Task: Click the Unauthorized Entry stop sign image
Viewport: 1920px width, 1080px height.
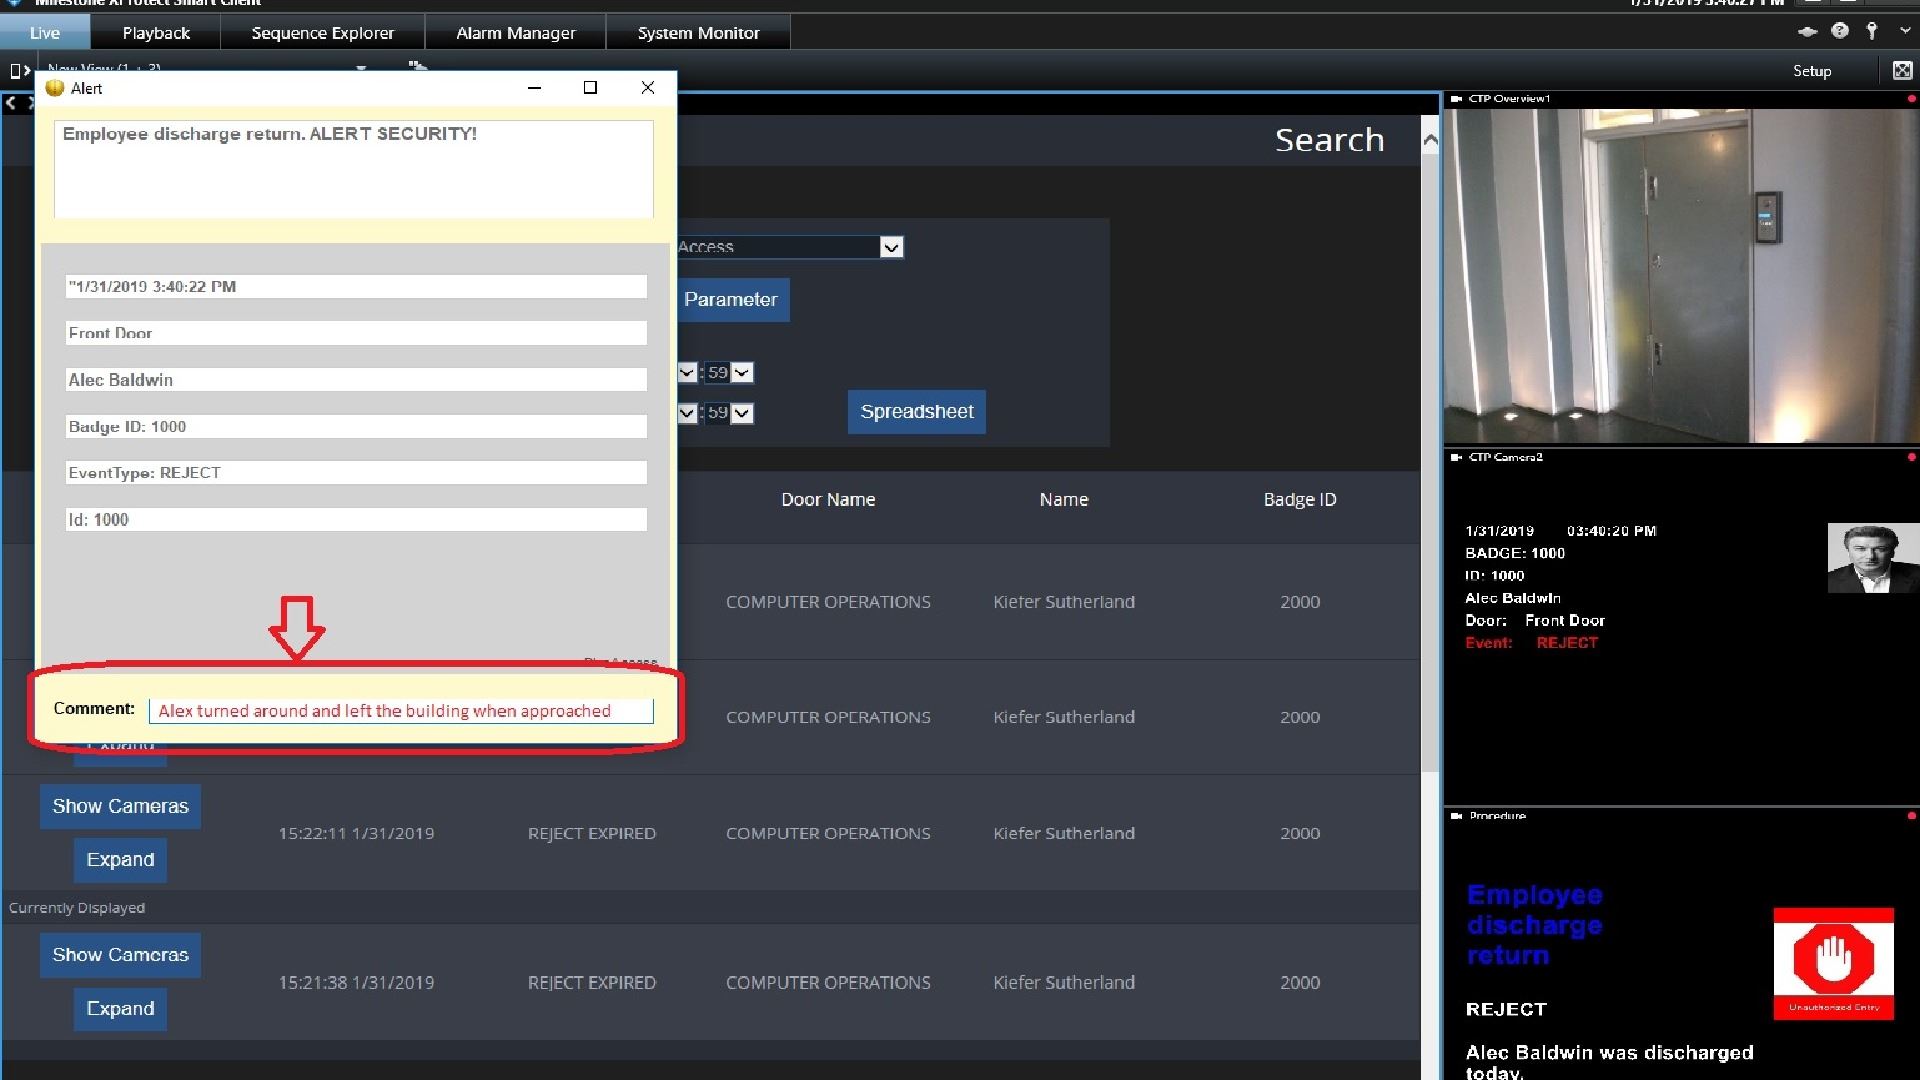Action: pos(1833,963)
